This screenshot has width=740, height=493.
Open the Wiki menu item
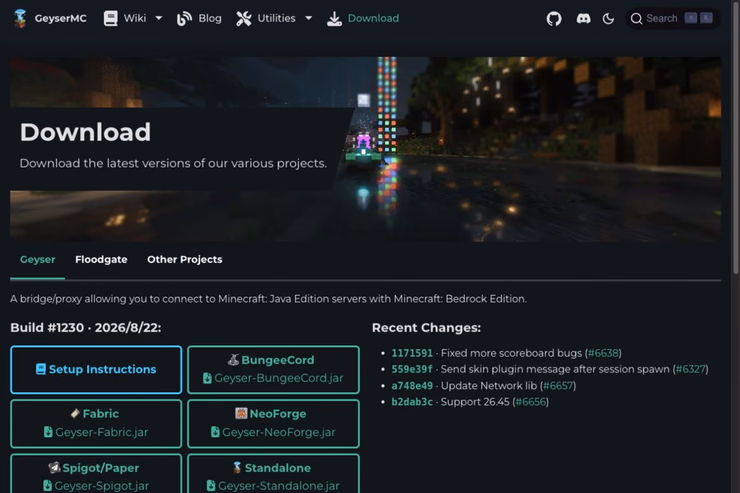(x=135, y=18)
